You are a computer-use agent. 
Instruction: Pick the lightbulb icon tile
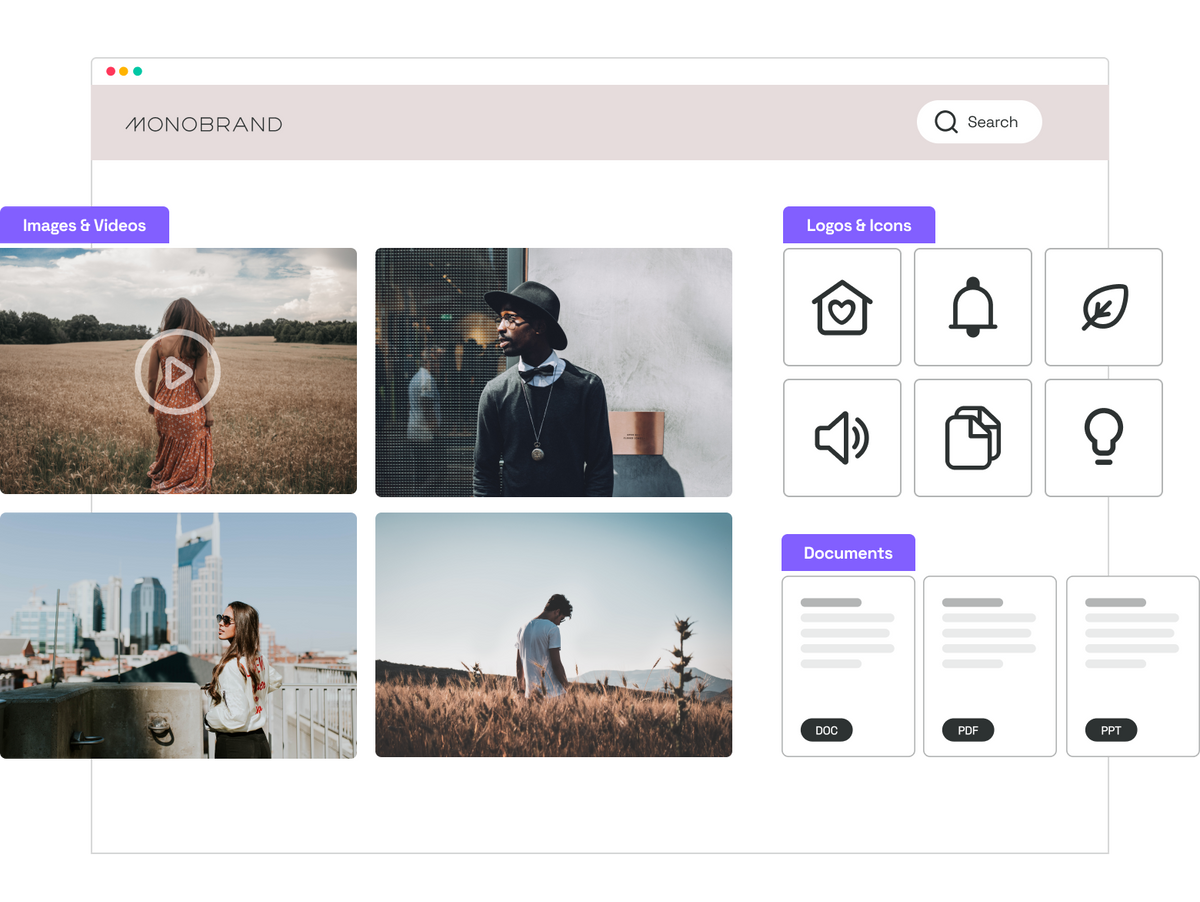click(x=1104, y=438)
